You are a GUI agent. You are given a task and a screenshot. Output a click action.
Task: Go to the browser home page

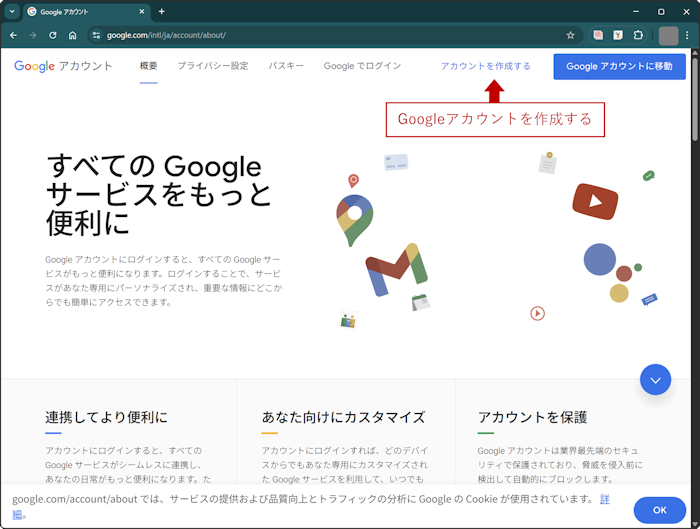pyautogui.click(x=72, y=35)
